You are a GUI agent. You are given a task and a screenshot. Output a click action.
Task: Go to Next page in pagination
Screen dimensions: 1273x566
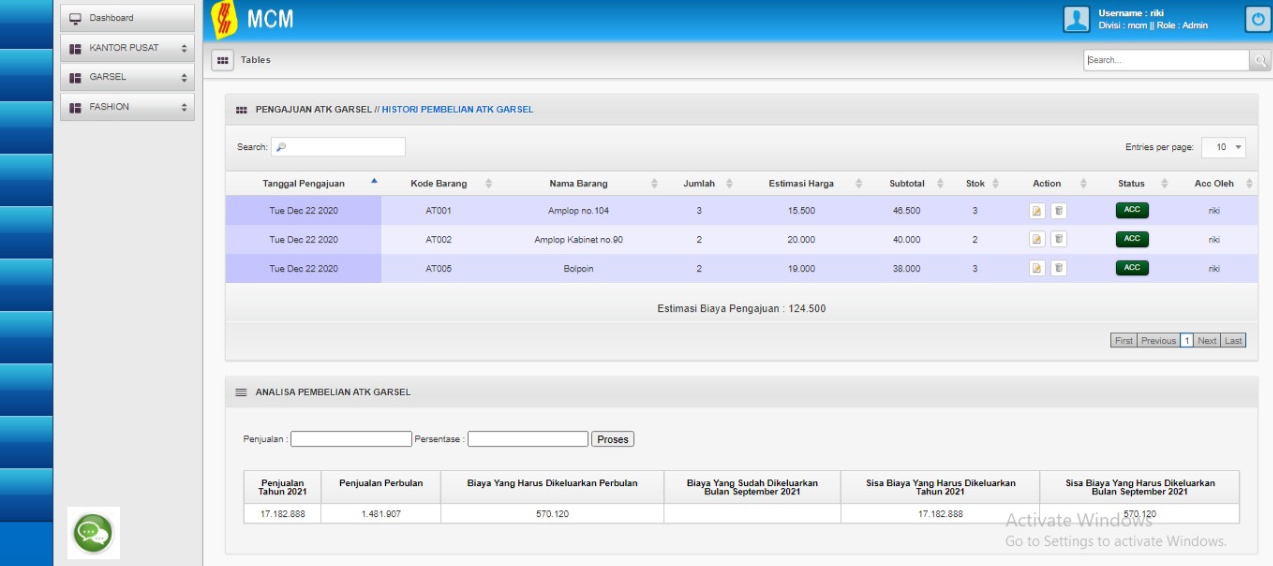pos(1207,341)
